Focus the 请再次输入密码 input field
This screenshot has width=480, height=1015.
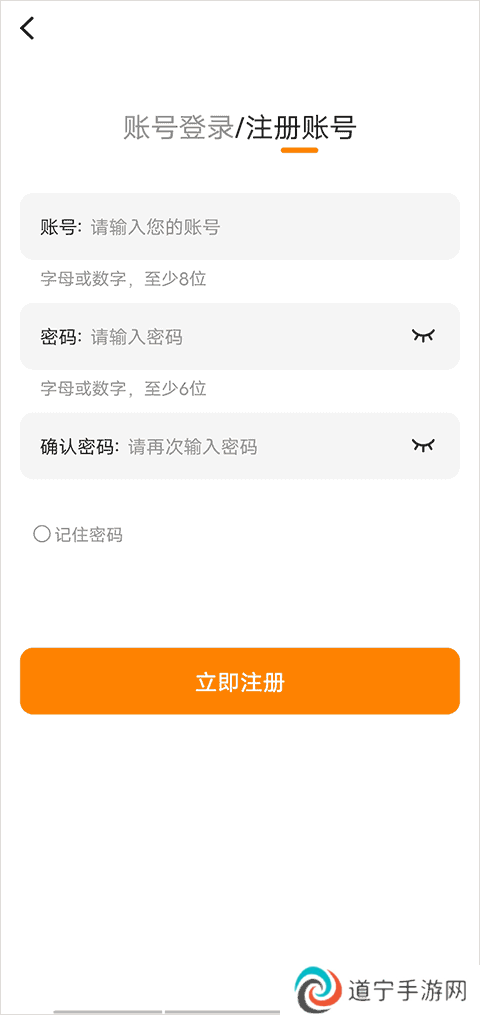tap(265, 447)
